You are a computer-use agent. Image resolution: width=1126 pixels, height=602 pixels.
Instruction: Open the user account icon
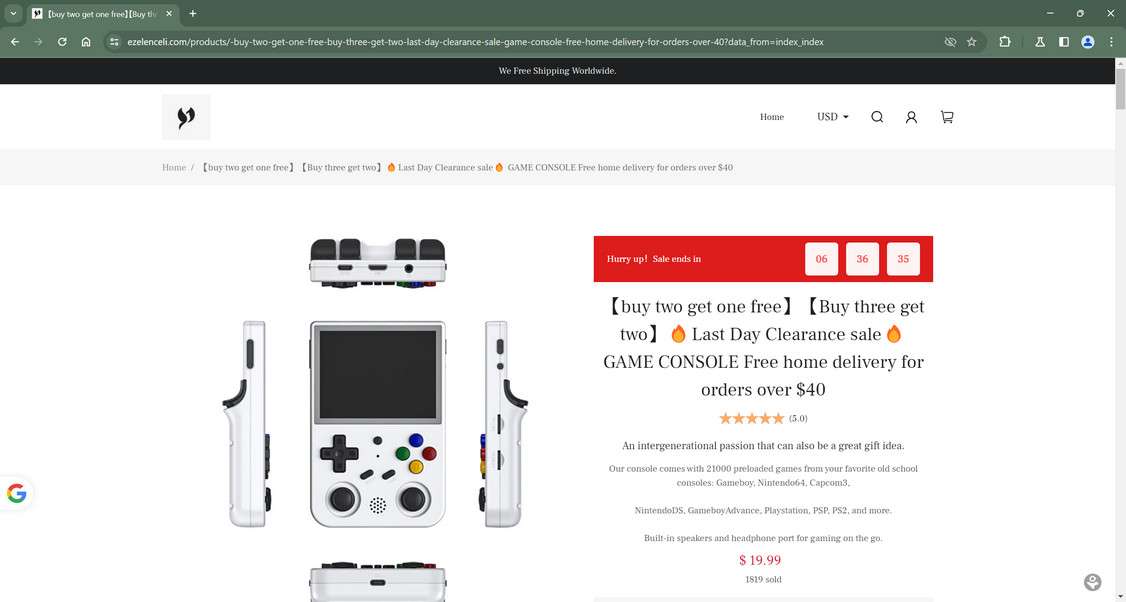point(911,117)
